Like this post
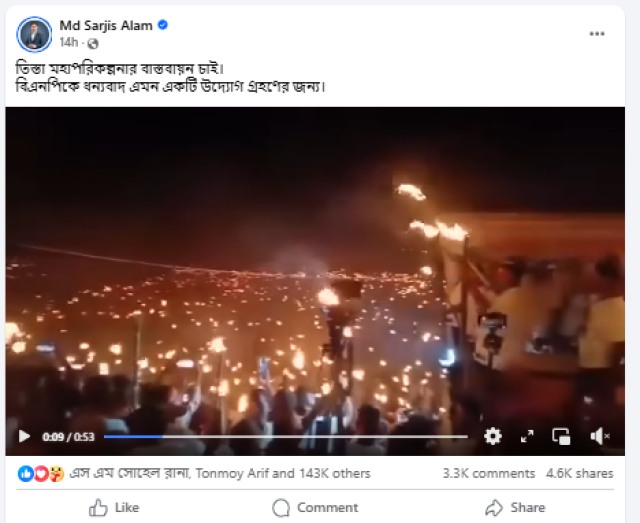Image resolution: width=640 pixels, height=523 pixels. click(x=114, y=507)
